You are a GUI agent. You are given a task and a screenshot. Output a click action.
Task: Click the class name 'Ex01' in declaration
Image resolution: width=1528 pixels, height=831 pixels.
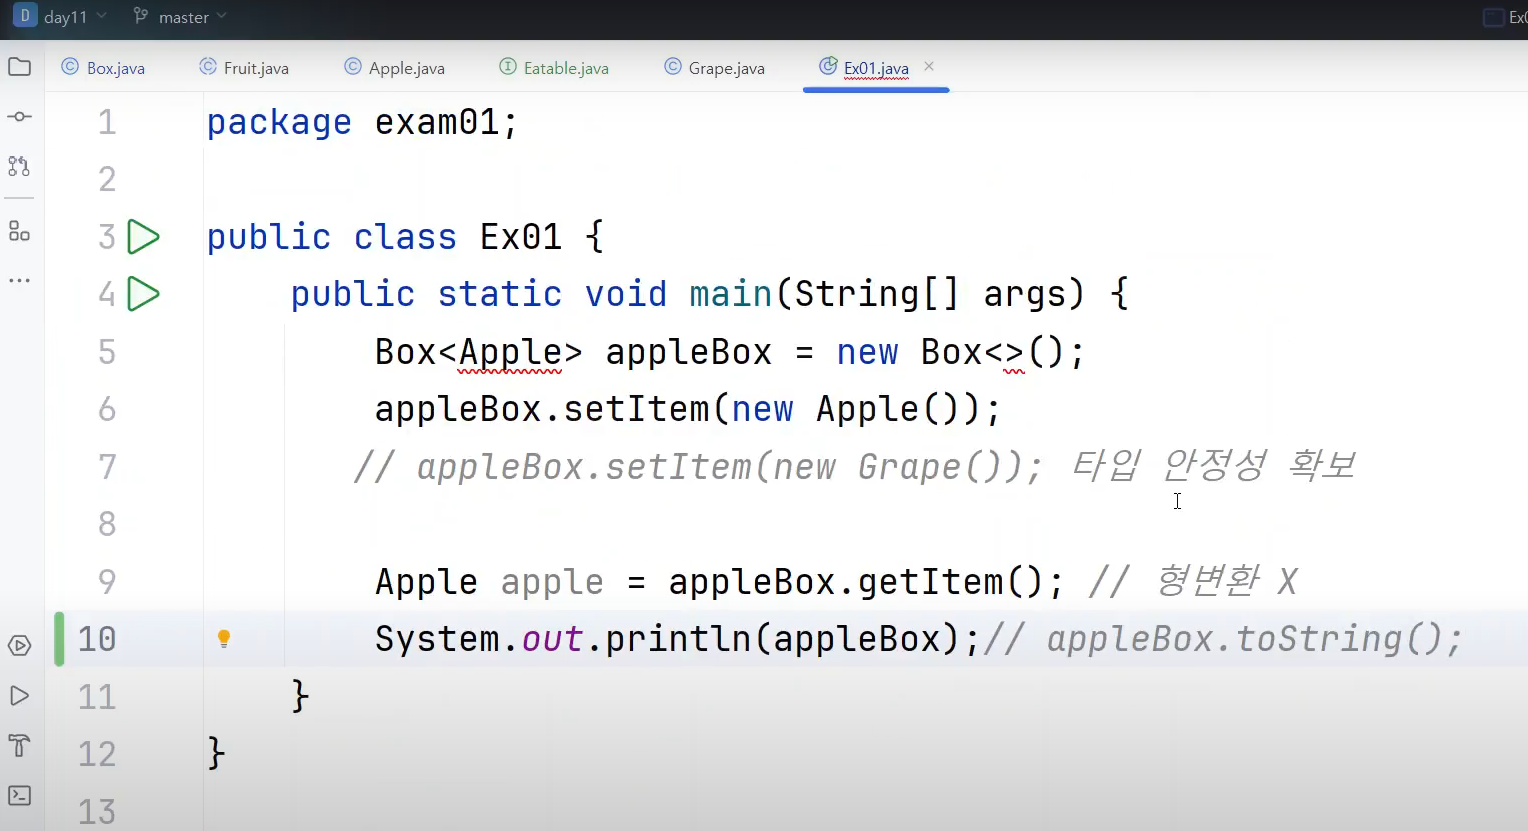(521, 237)
